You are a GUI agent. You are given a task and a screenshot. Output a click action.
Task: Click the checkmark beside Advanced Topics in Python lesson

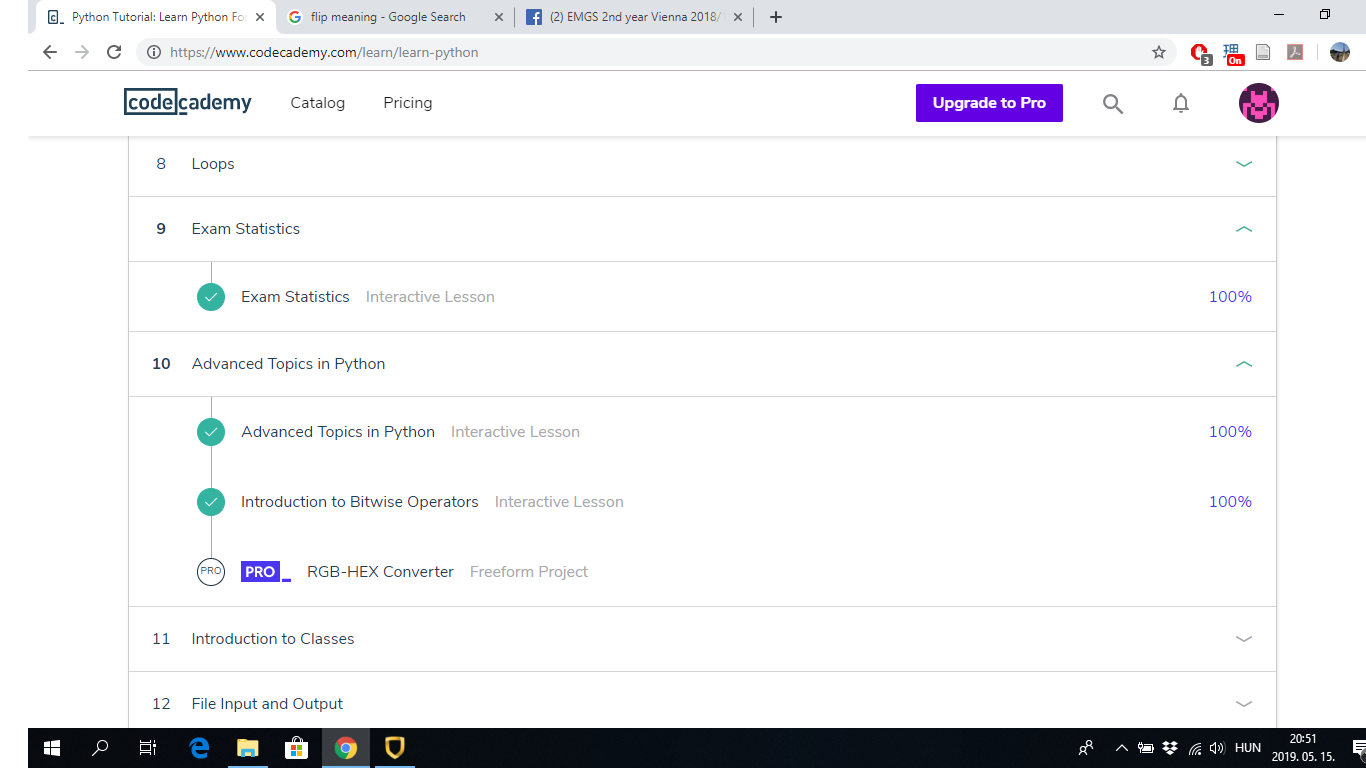pyautogui.click(x=211, y=432)
